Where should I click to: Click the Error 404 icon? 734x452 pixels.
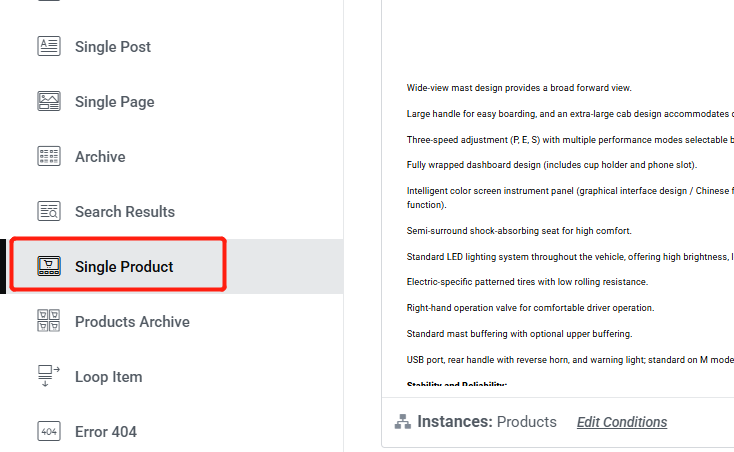[49, 431]
